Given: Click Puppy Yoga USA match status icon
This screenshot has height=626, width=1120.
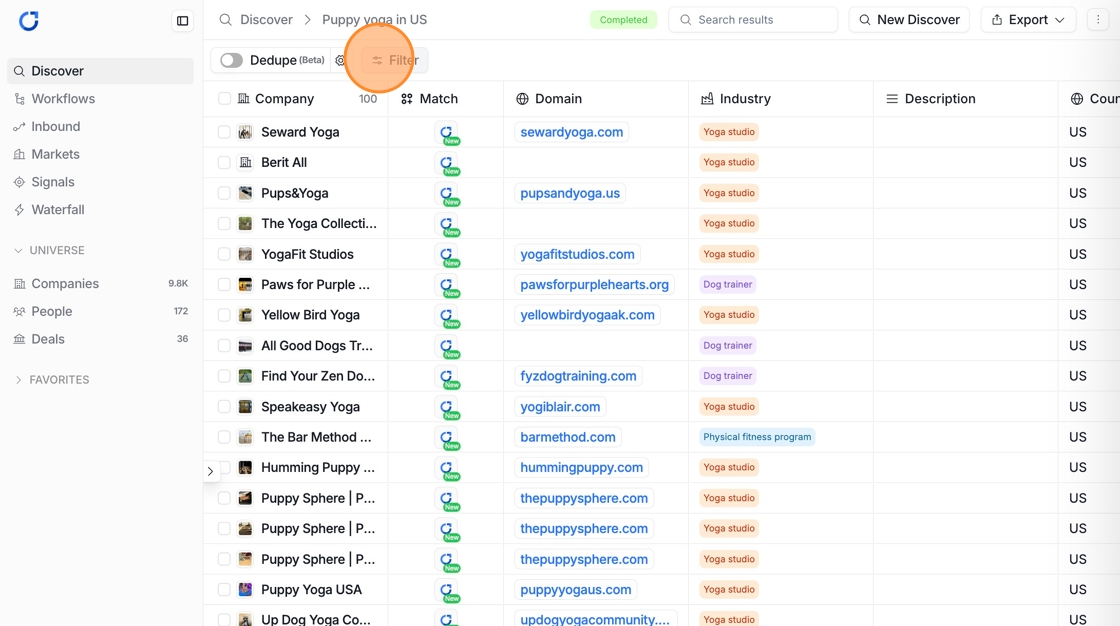Looking at the screenshot, I should [447, 590].
